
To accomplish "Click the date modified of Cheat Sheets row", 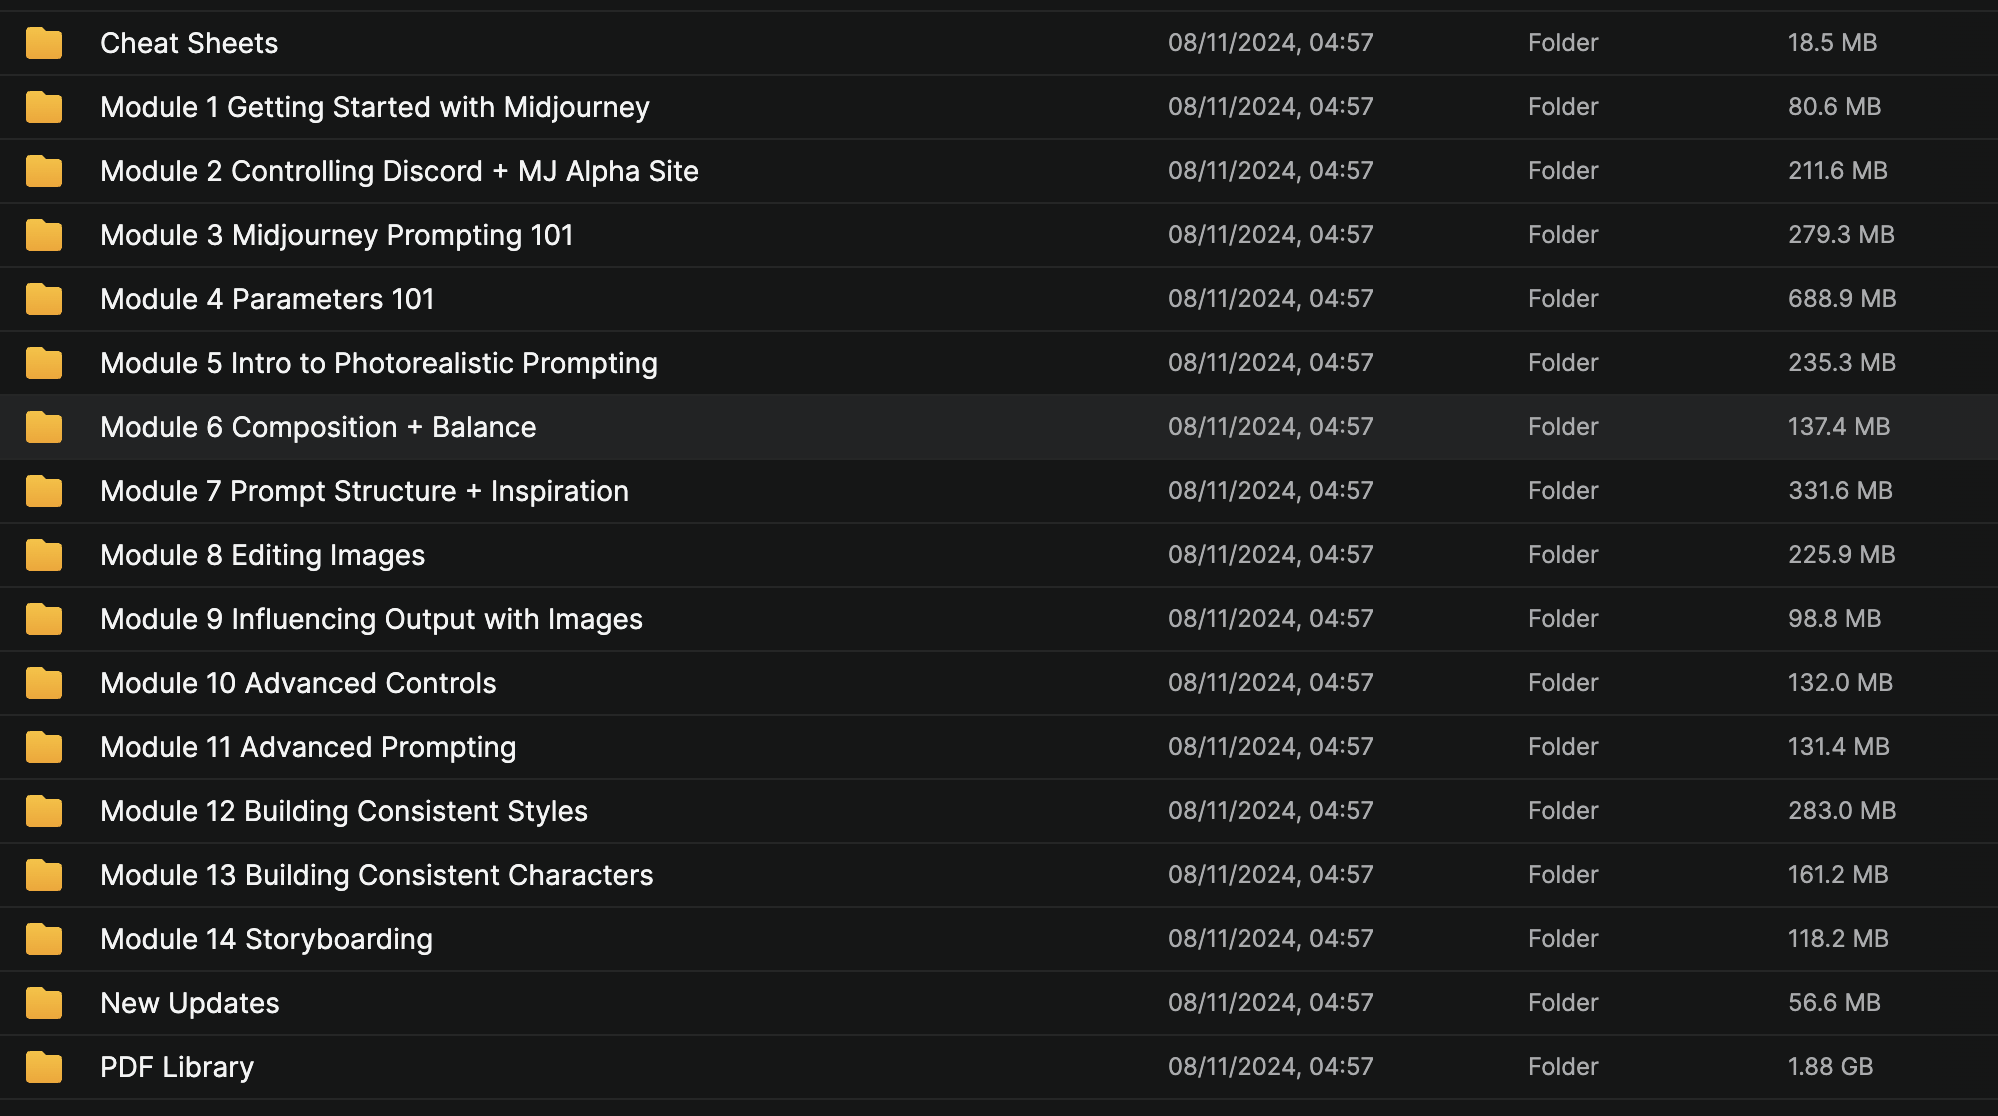I will [1270, 43].
